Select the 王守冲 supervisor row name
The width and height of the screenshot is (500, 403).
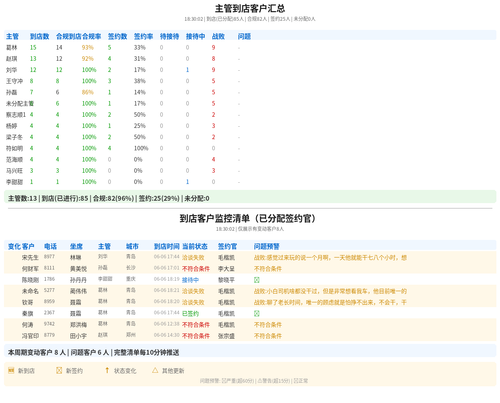14,81
